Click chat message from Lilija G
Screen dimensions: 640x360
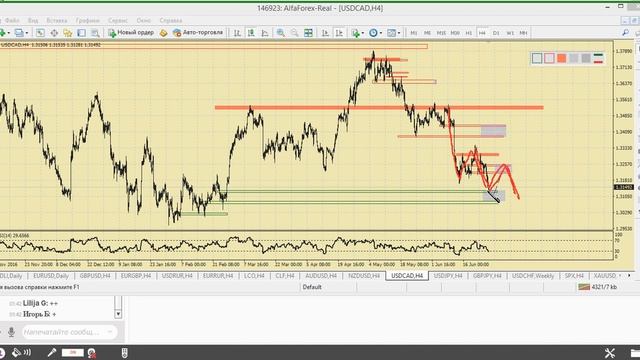(x=33, y=303)
